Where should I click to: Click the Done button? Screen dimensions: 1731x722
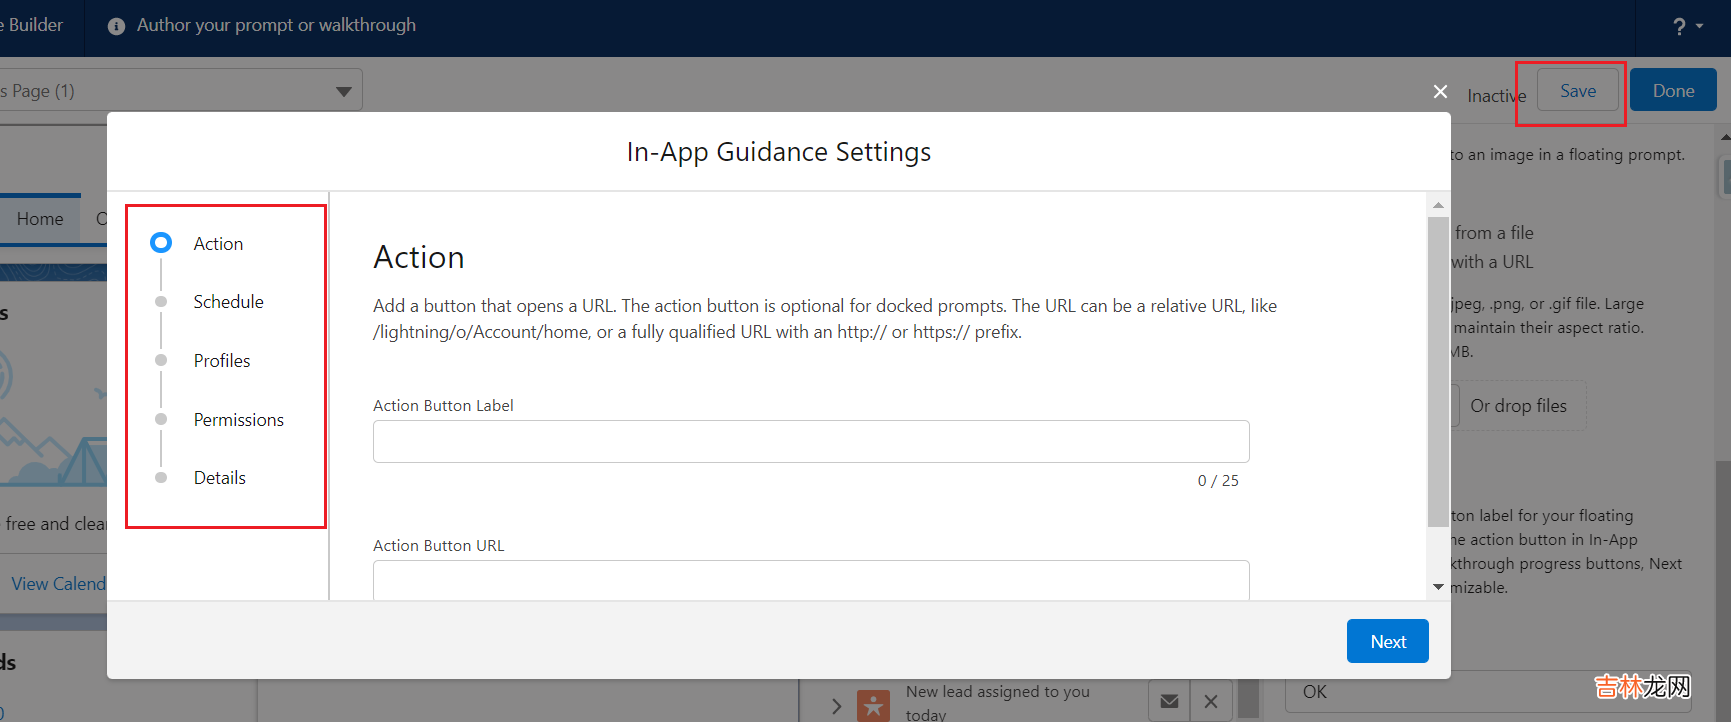tap(1673, 91)
